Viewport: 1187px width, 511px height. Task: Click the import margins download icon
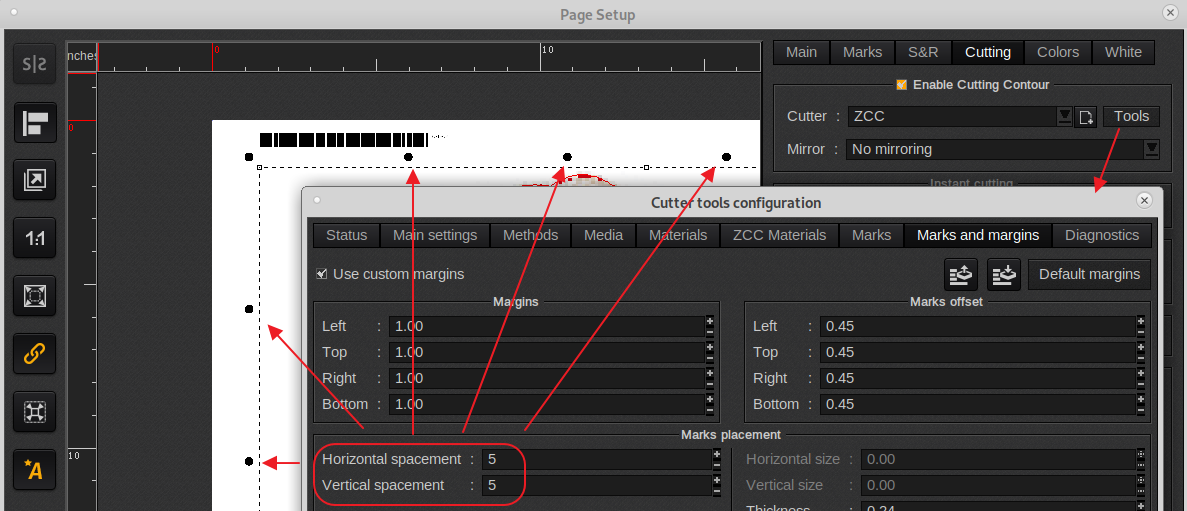(1004, 274)
